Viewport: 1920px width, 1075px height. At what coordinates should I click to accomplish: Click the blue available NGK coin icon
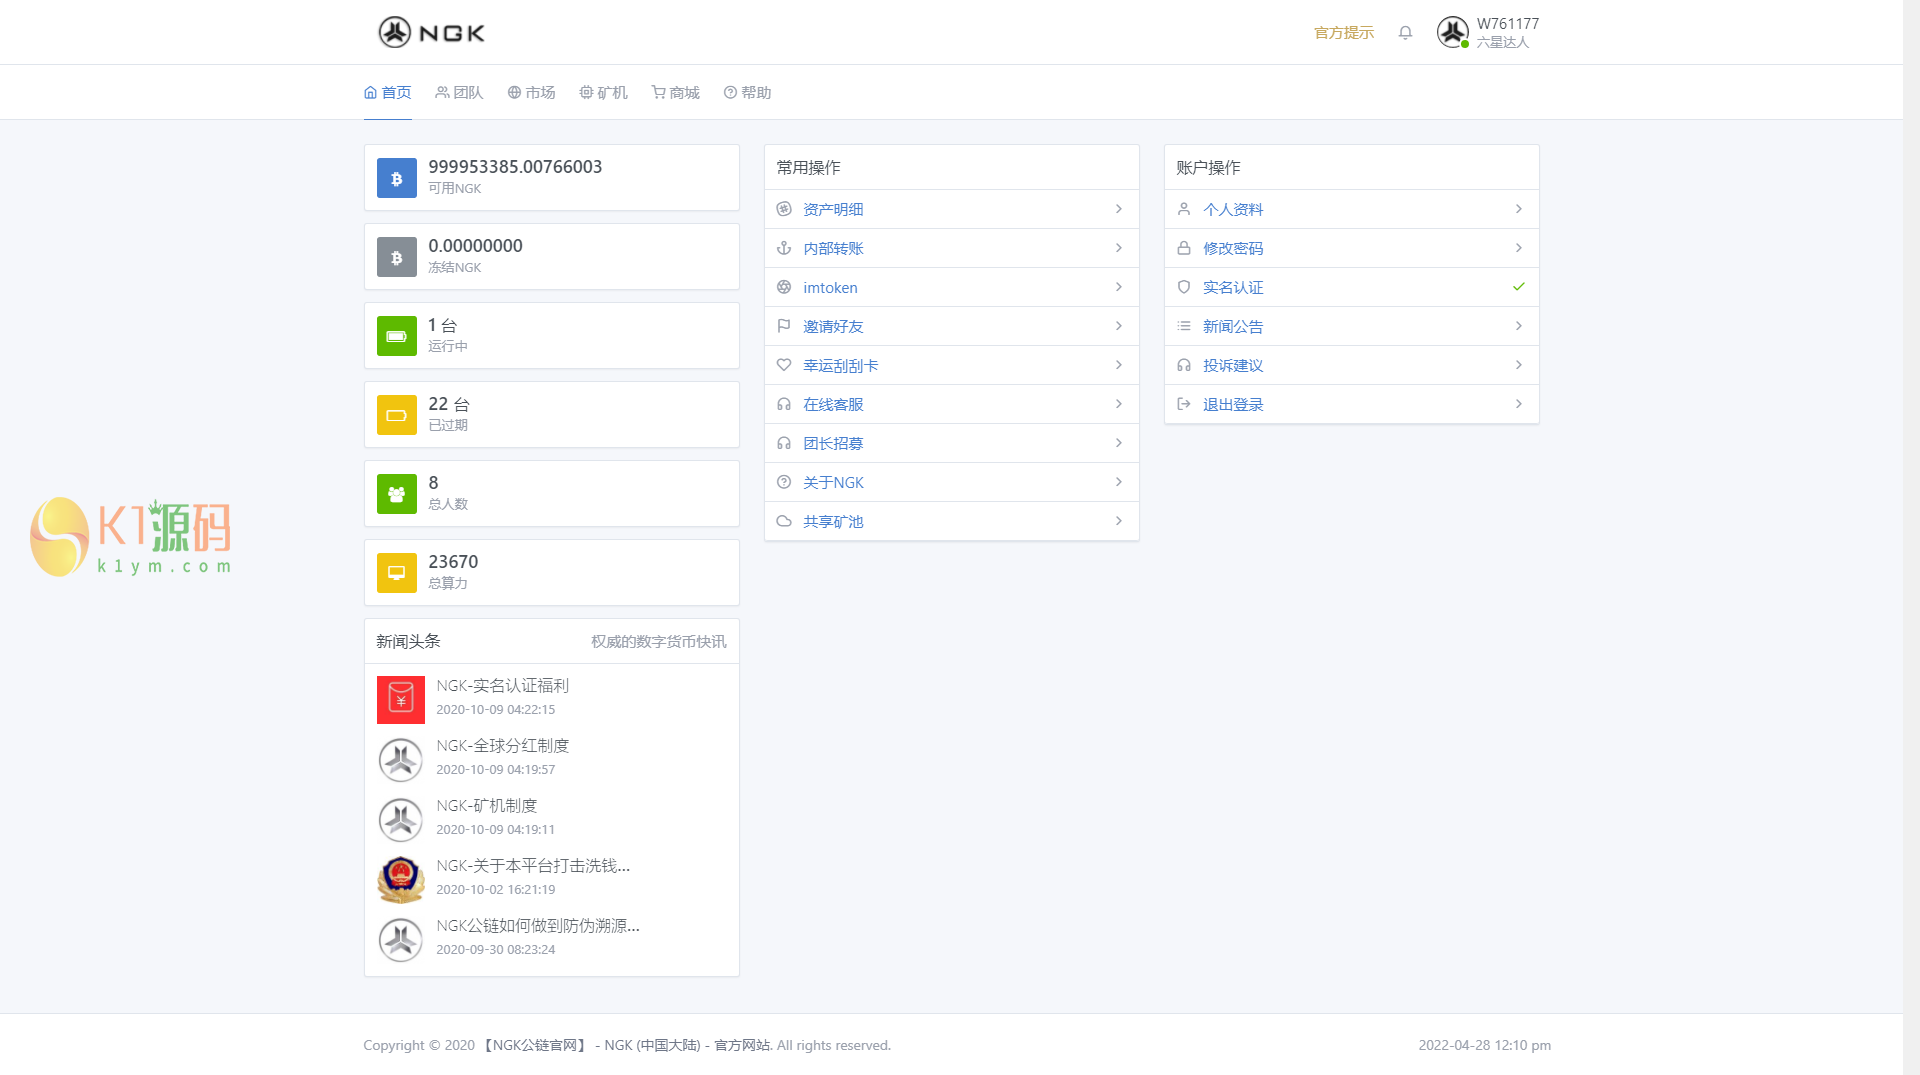[x=397, y=178]
